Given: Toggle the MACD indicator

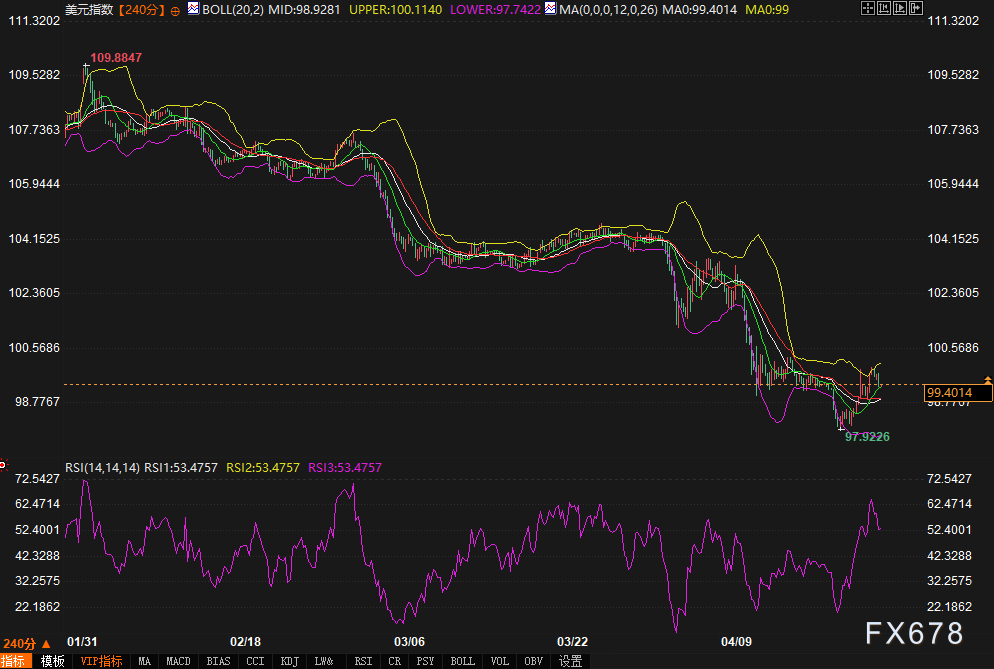Looking at the screenshot, I should (178, 661).
